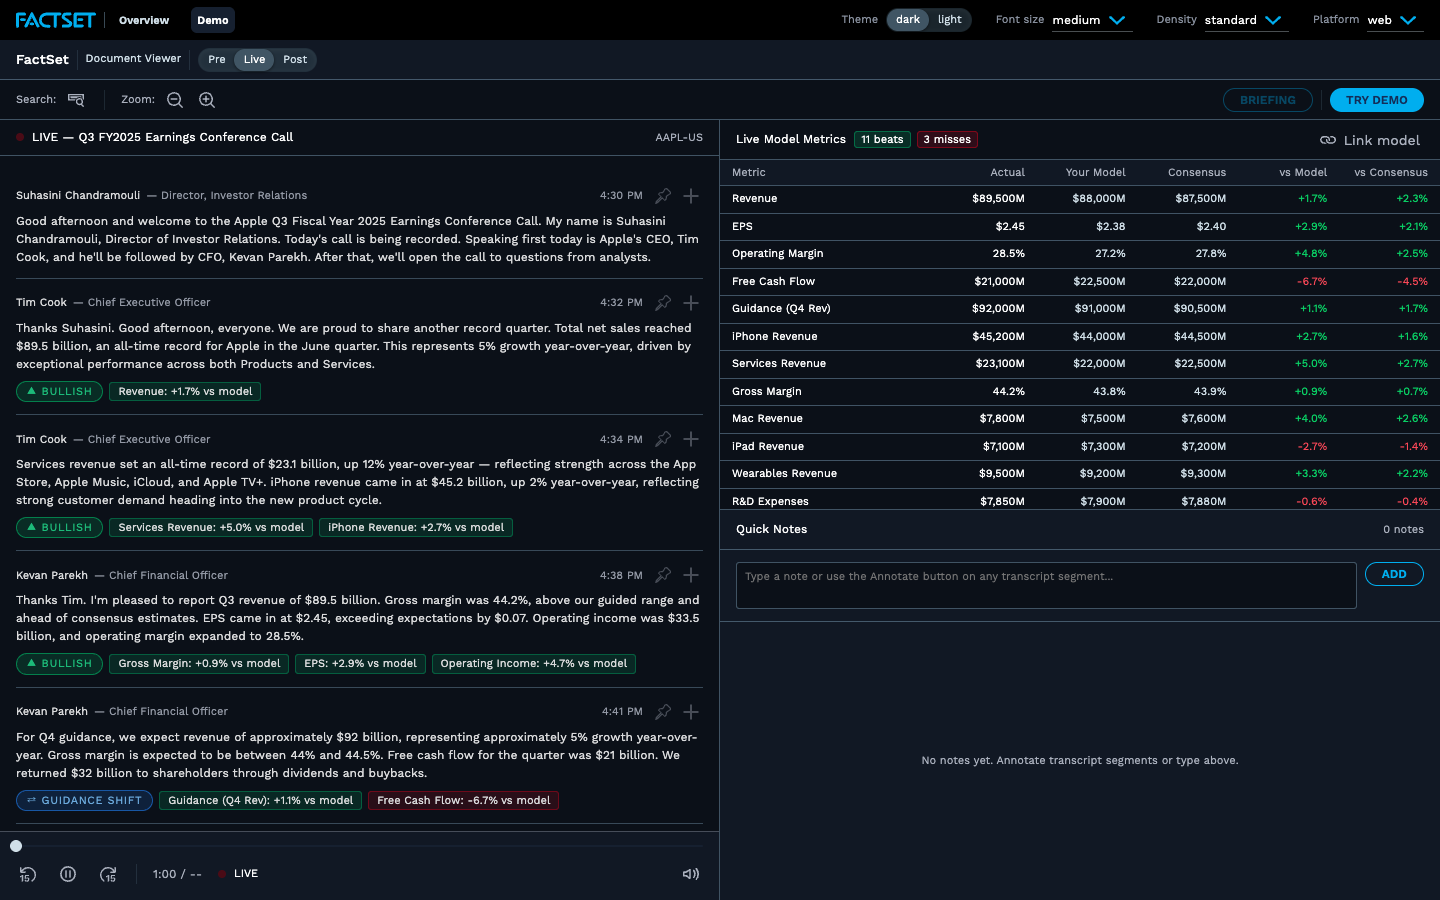Mute the call audio volume
Viewport: 1440px width, 900px height.
[x=691, y=874]
